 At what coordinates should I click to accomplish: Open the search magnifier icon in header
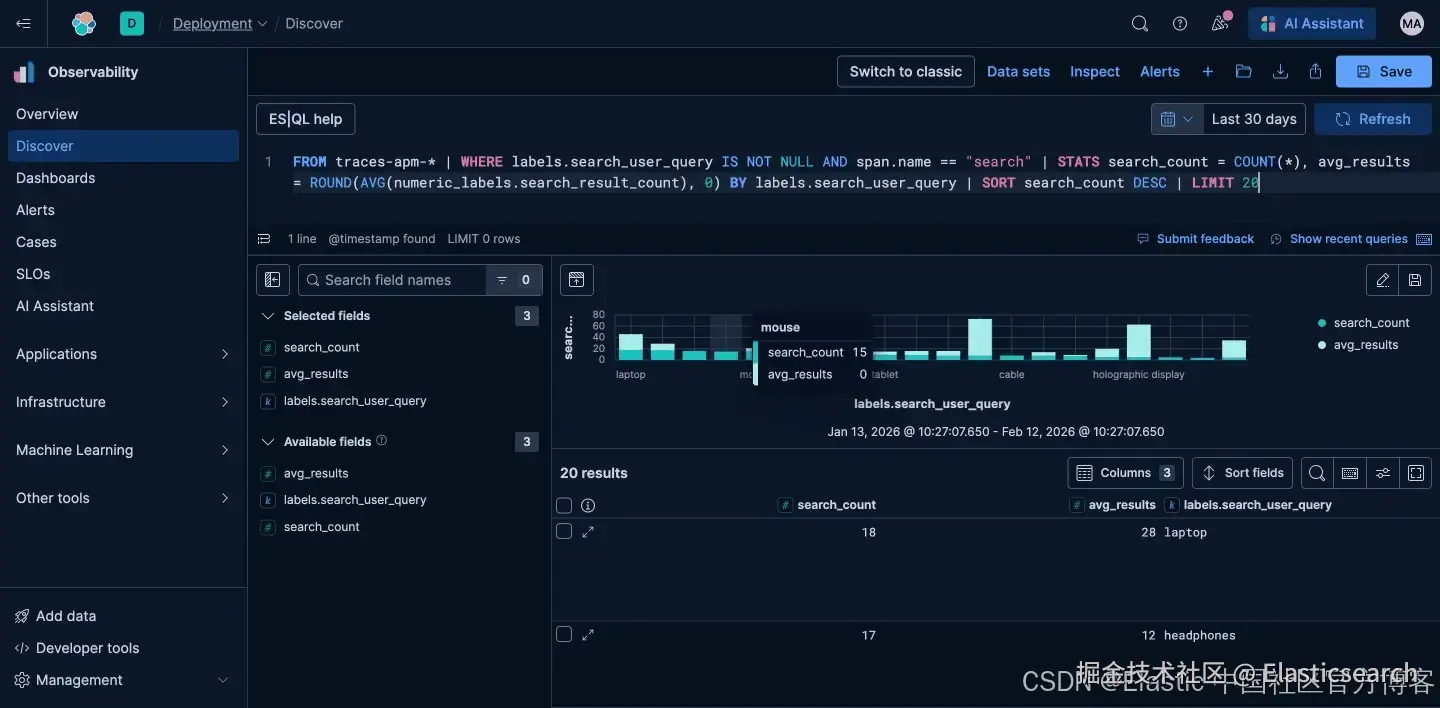tap(1140, 24)
